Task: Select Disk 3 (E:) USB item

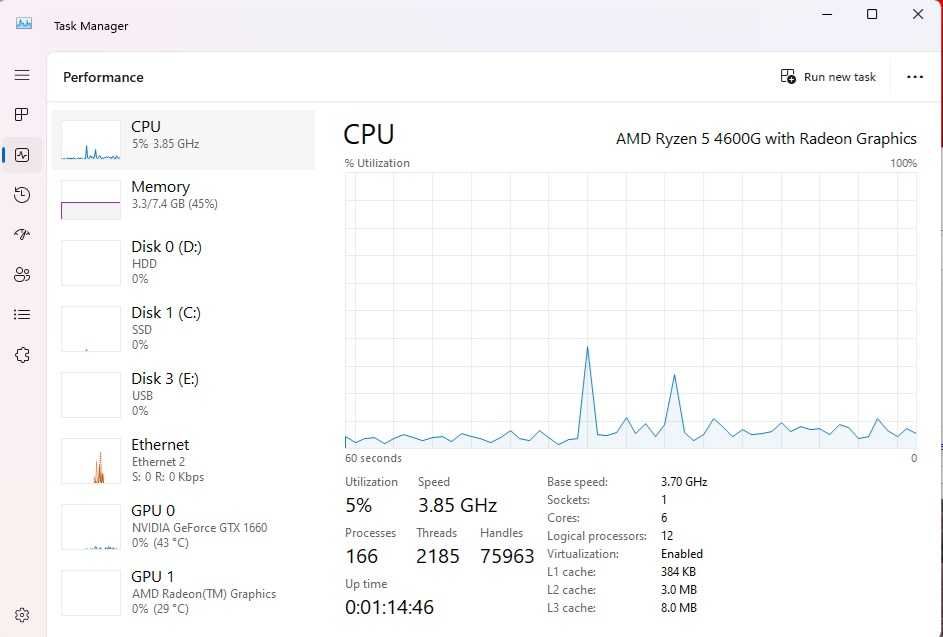Action: pos(183,394)
